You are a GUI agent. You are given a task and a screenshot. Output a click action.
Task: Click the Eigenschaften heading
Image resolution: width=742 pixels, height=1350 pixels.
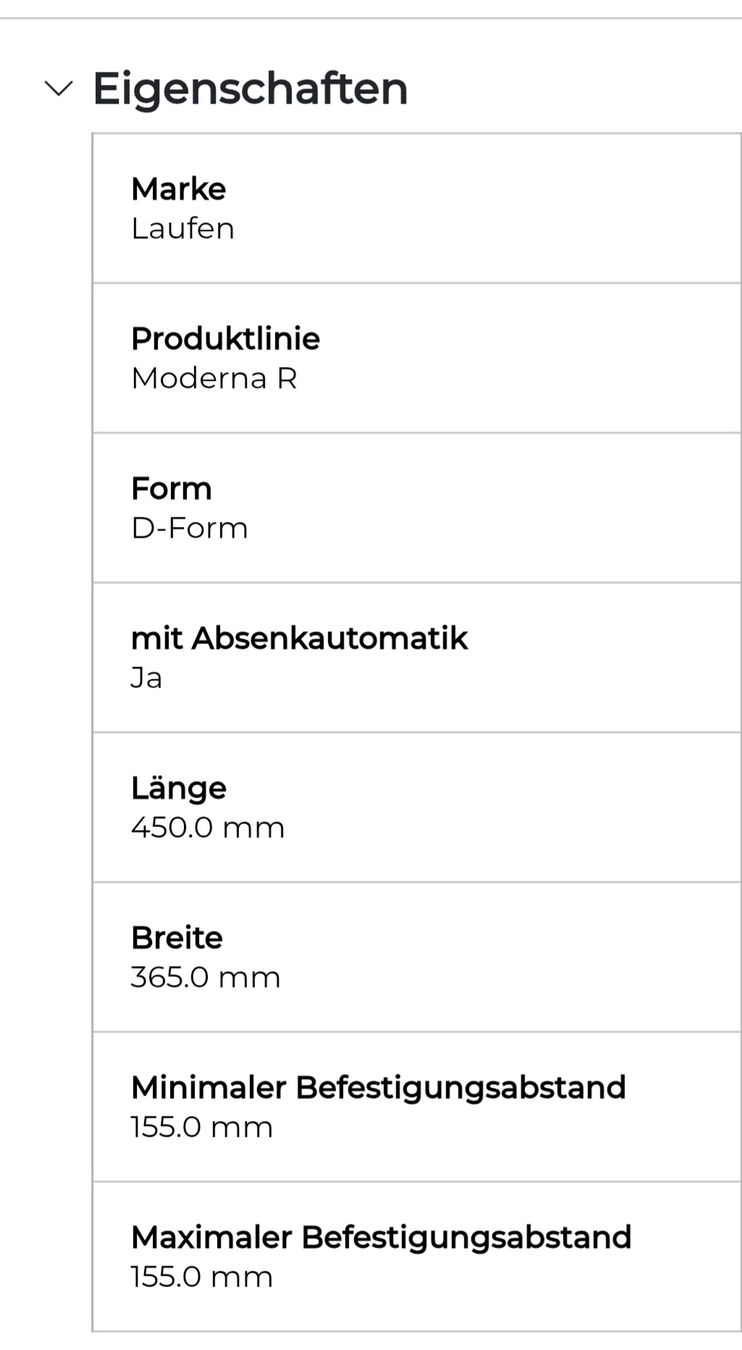pos(250,88)
